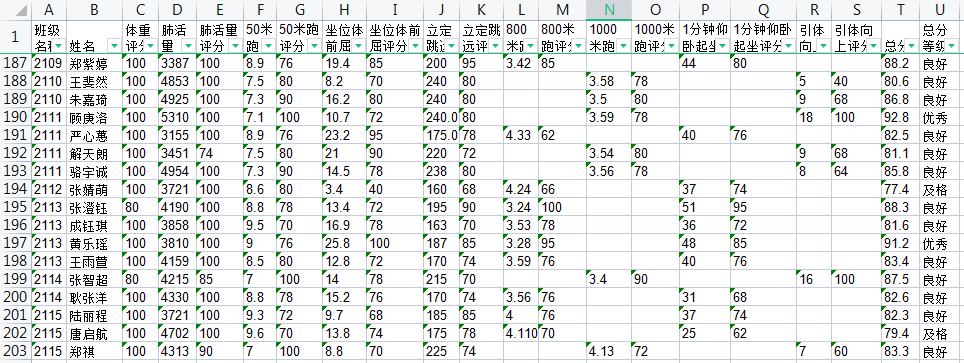The image size is (964, 363).
Task: Select the sit-and-reach cell 25.8
Action: point(344,244)
